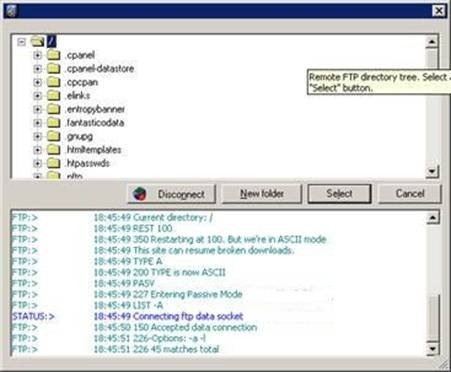Click the .cpanel-datastore folder icon
451x372 pixels.
click(x=53, y=69)
